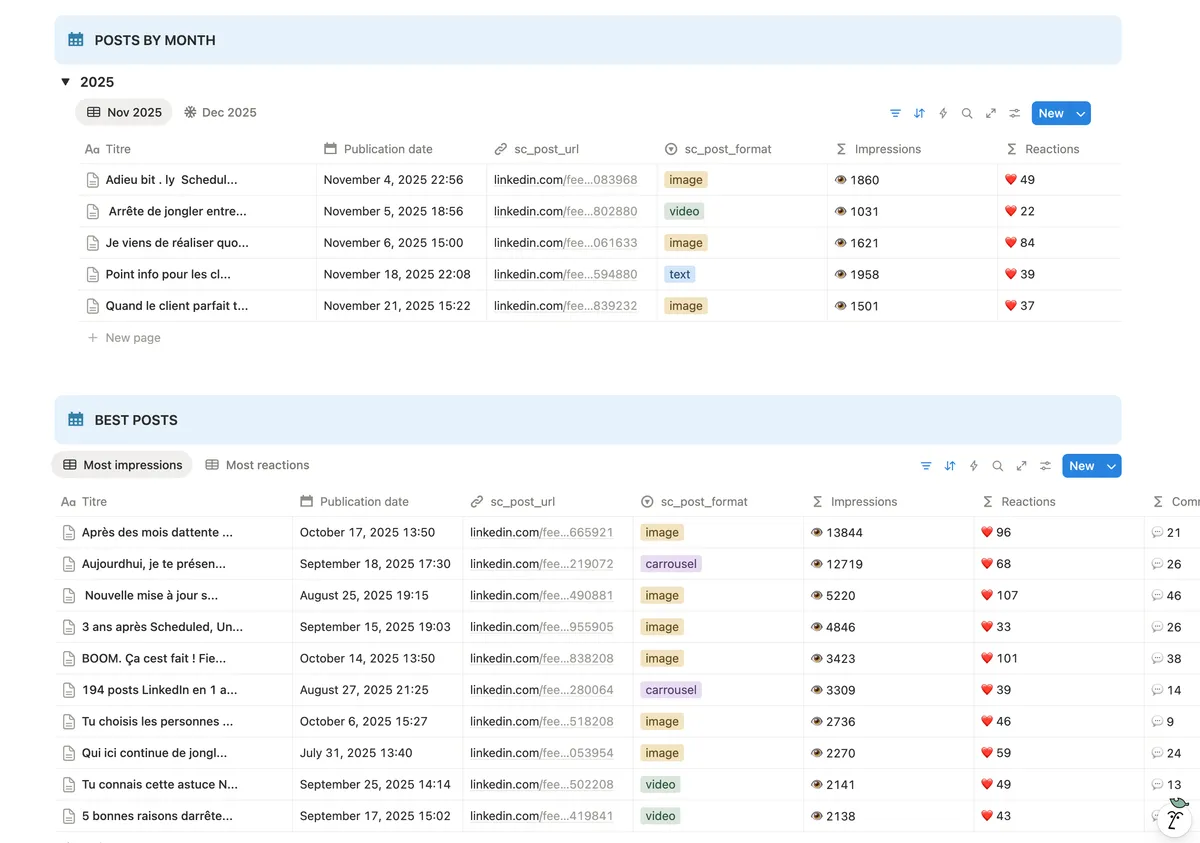This screenshot has width=1200, height=843.
Task: Open automations lightning icon in Posts by Month
Action: (x=943, y=114)
